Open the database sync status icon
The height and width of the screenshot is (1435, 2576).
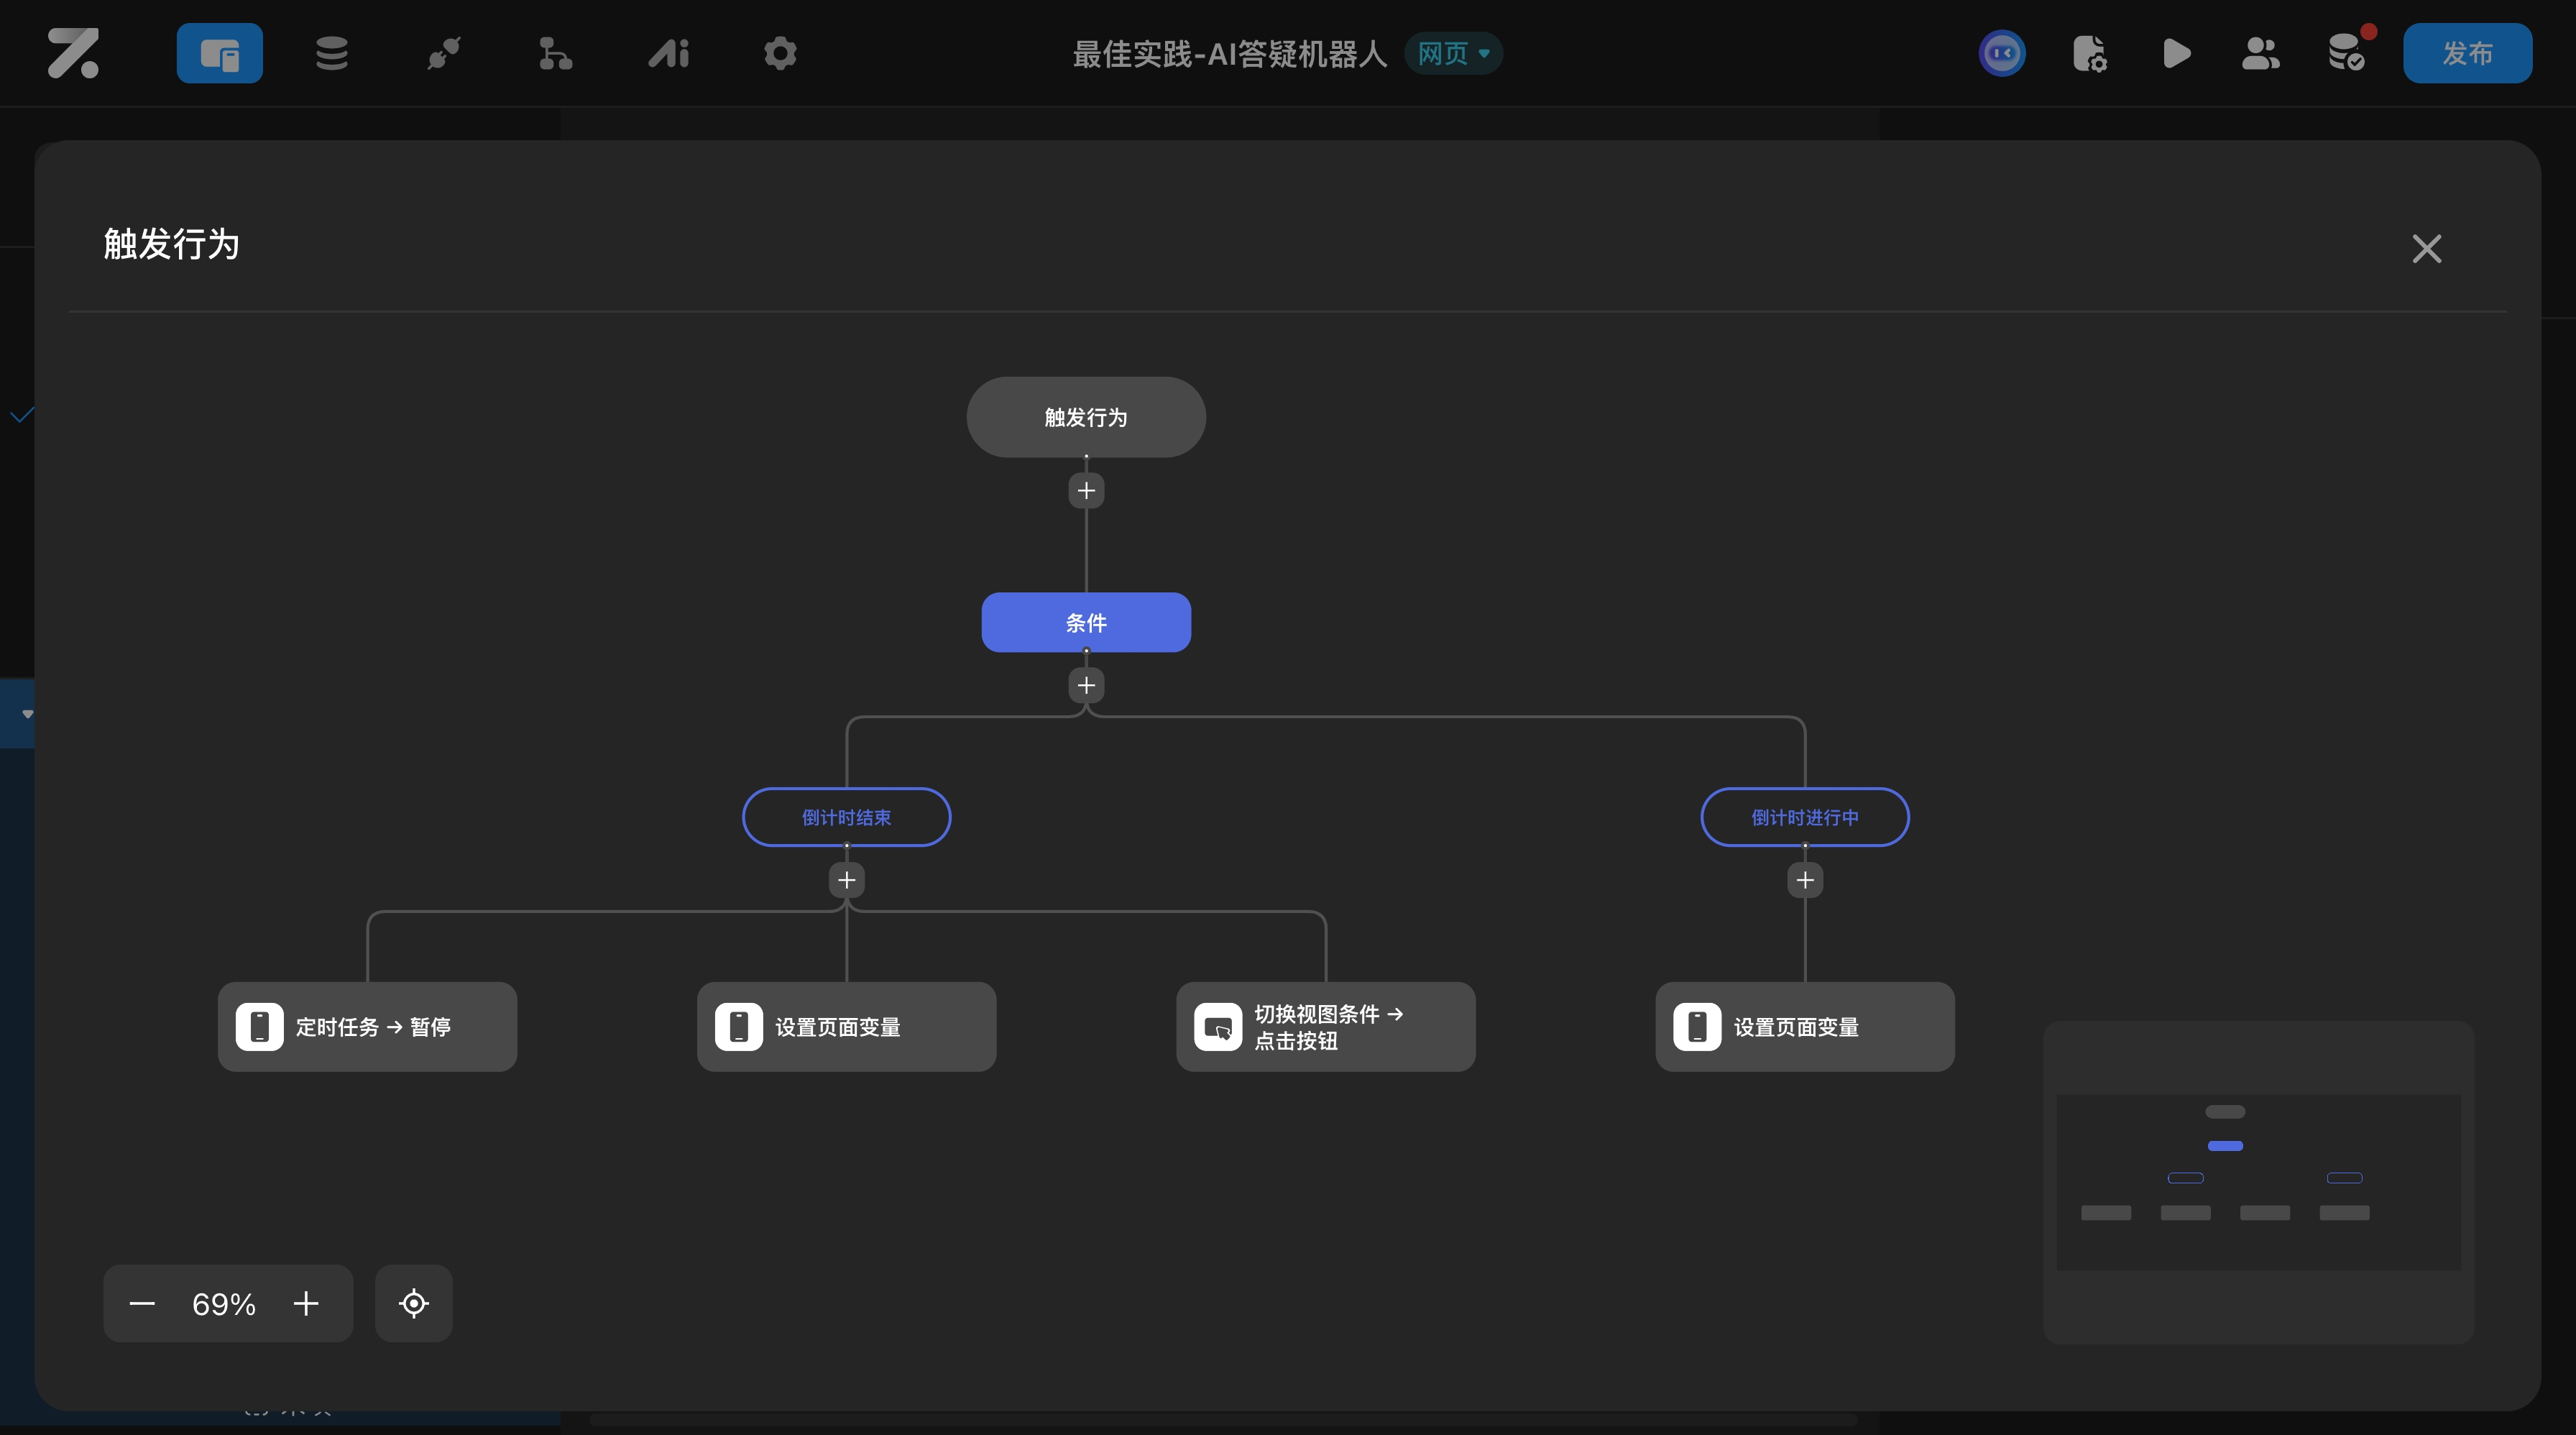pos(2347,53)
